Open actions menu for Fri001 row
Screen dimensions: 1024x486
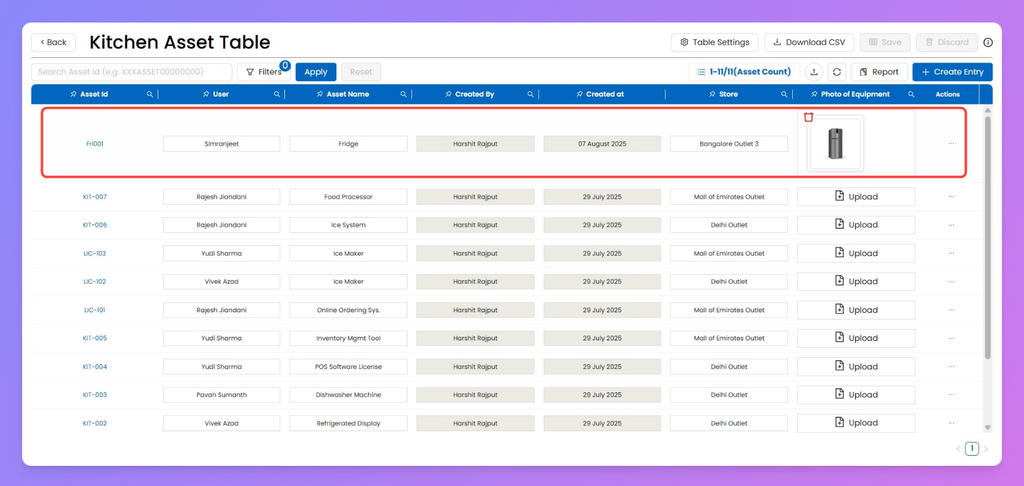[x=951, y=144]
